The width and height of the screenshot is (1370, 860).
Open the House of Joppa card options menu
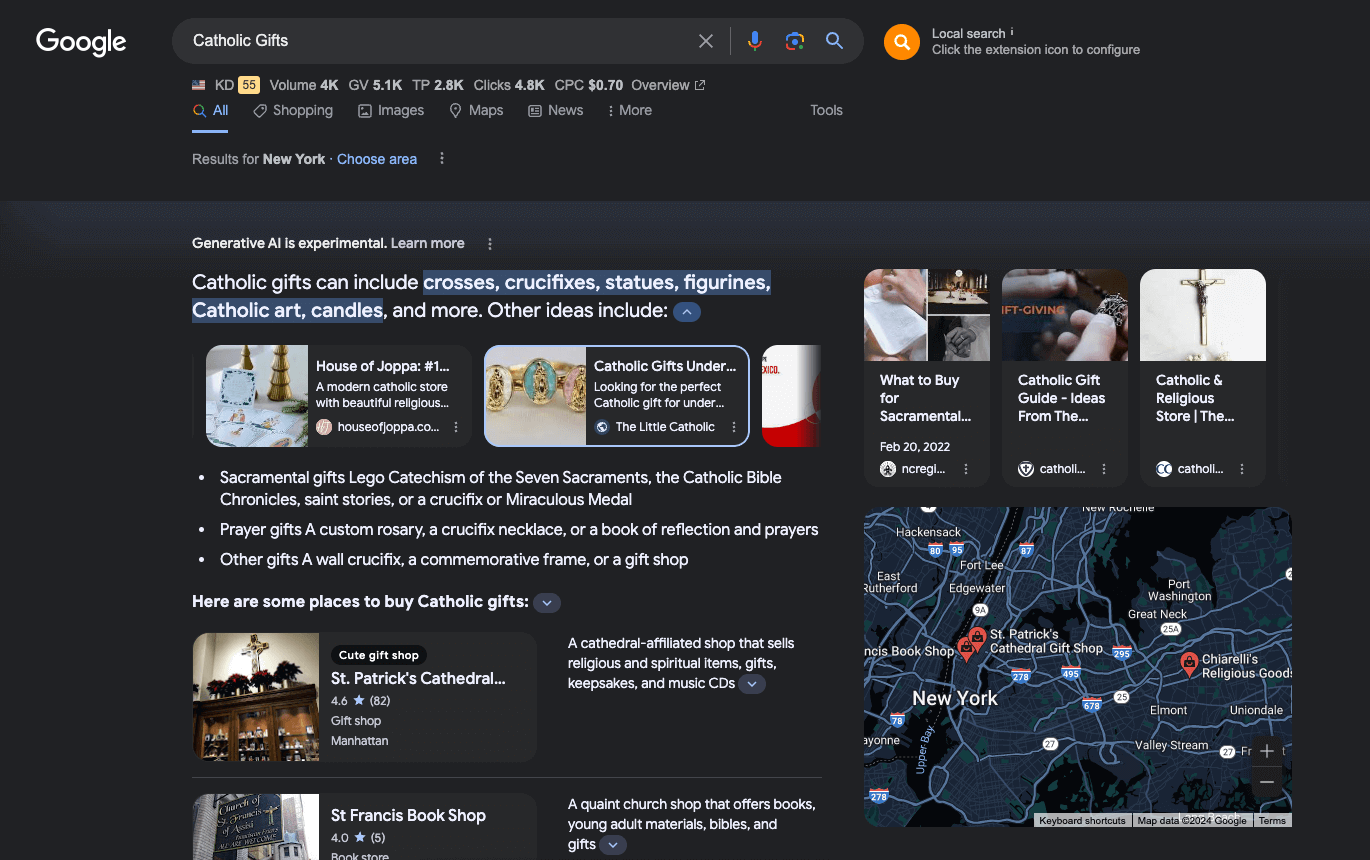[x=456, y=427]
